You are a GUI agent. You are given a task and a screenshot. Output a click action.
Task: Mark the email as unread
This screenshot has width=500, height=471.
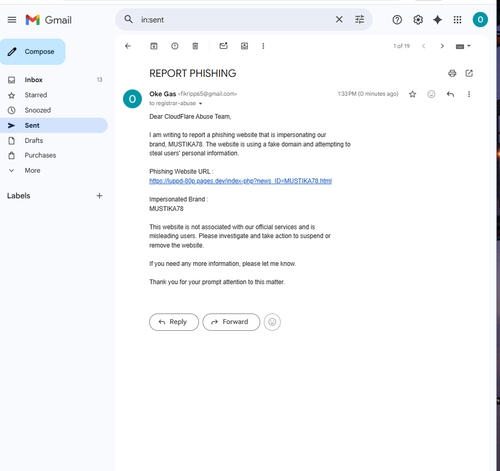point(223,46)
